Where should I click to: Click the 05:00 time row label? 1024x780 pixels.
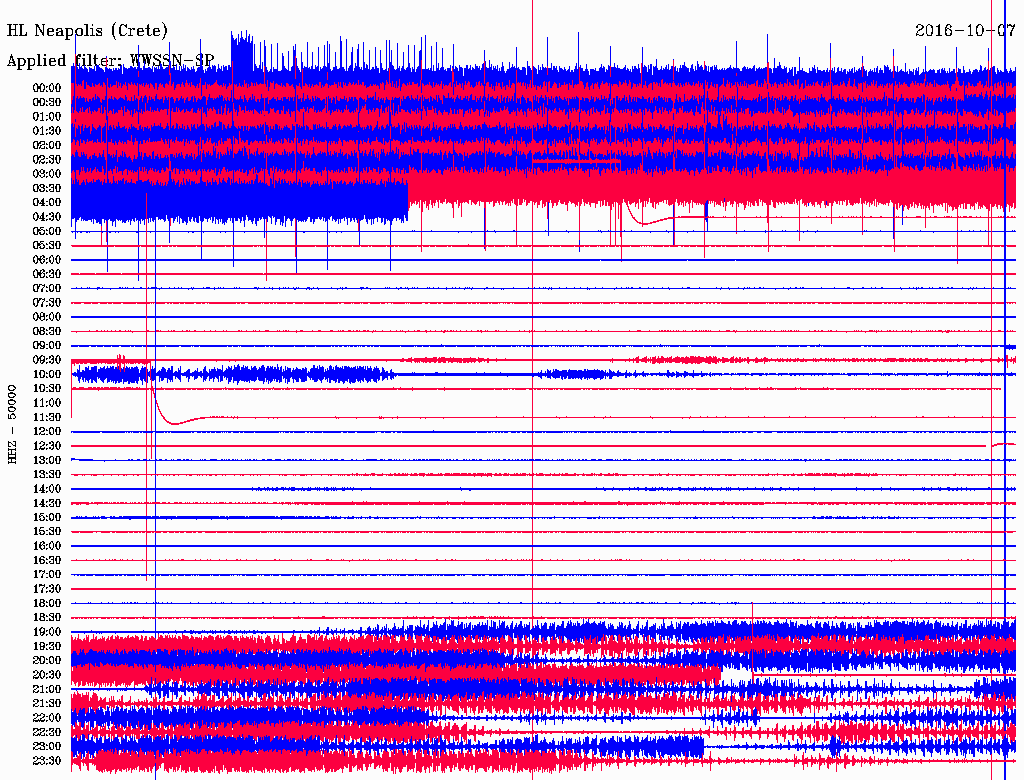[x=47, y=231]
